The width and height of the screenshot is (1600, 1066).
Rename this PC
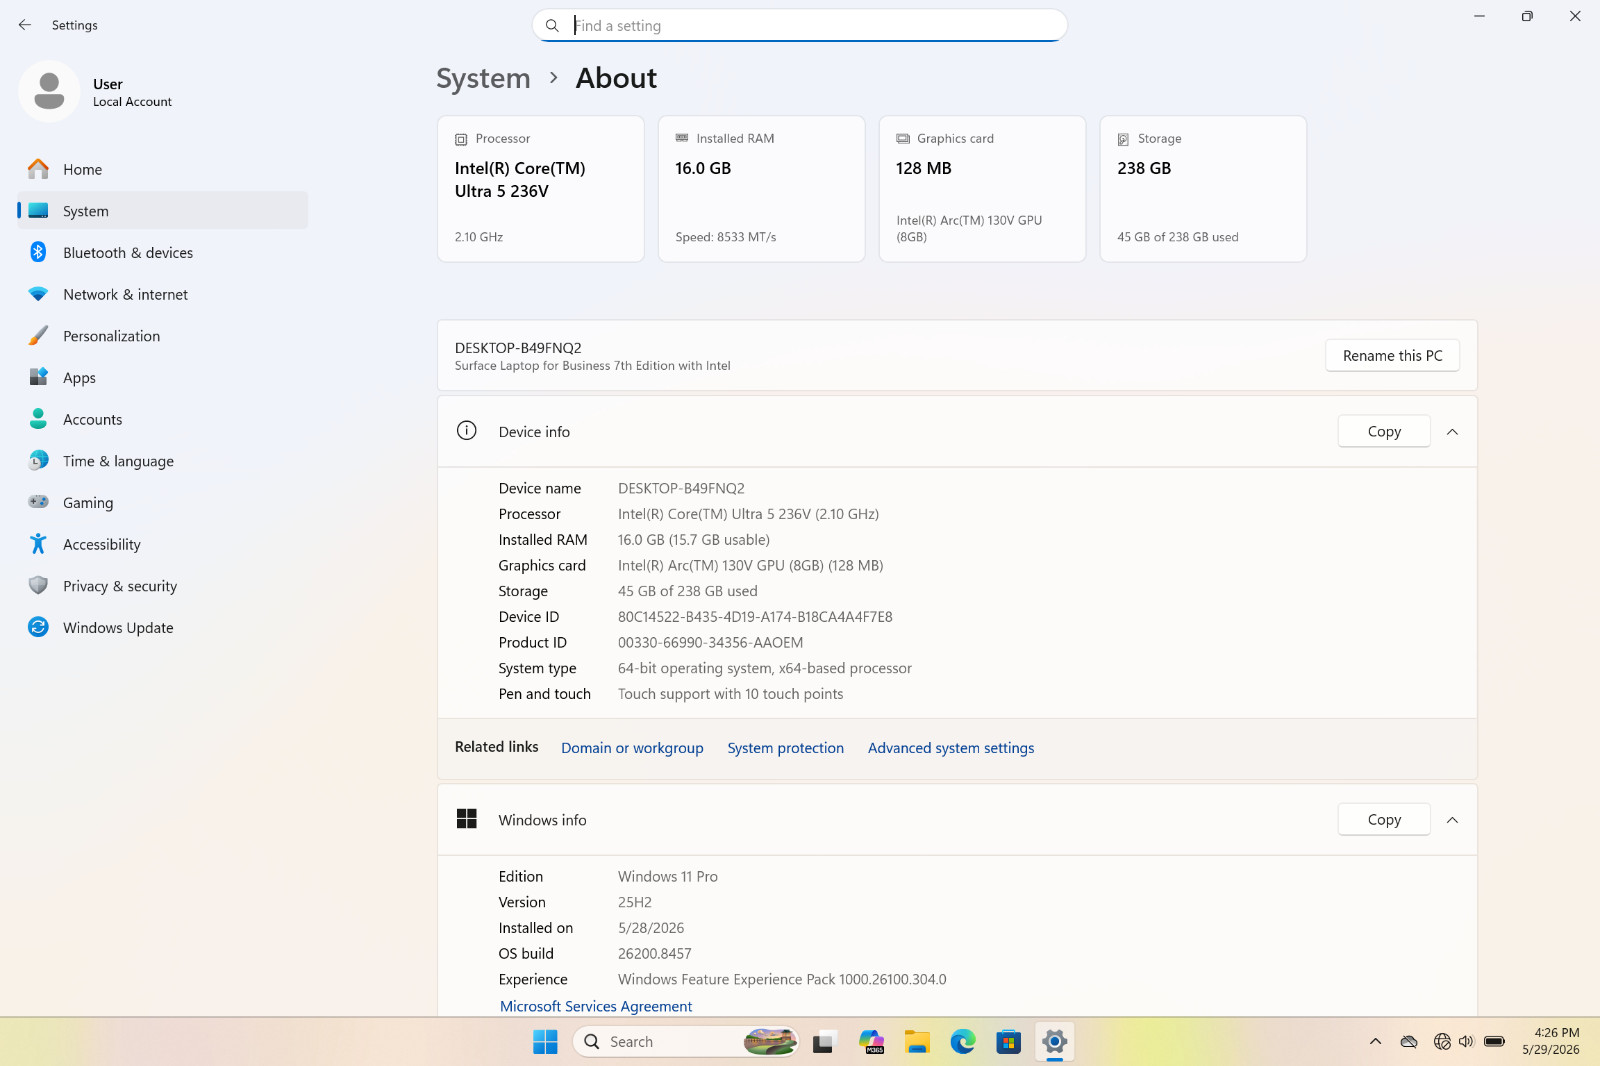pyautogui.click(x=1392, y=356)
